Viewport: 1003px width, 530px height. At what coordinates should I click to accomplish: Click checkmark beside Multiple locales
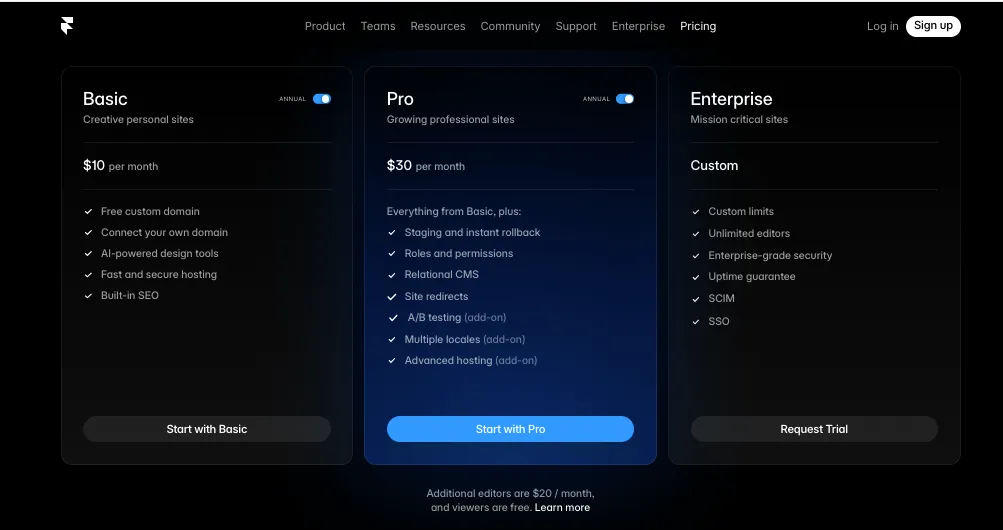coord(392,339)
